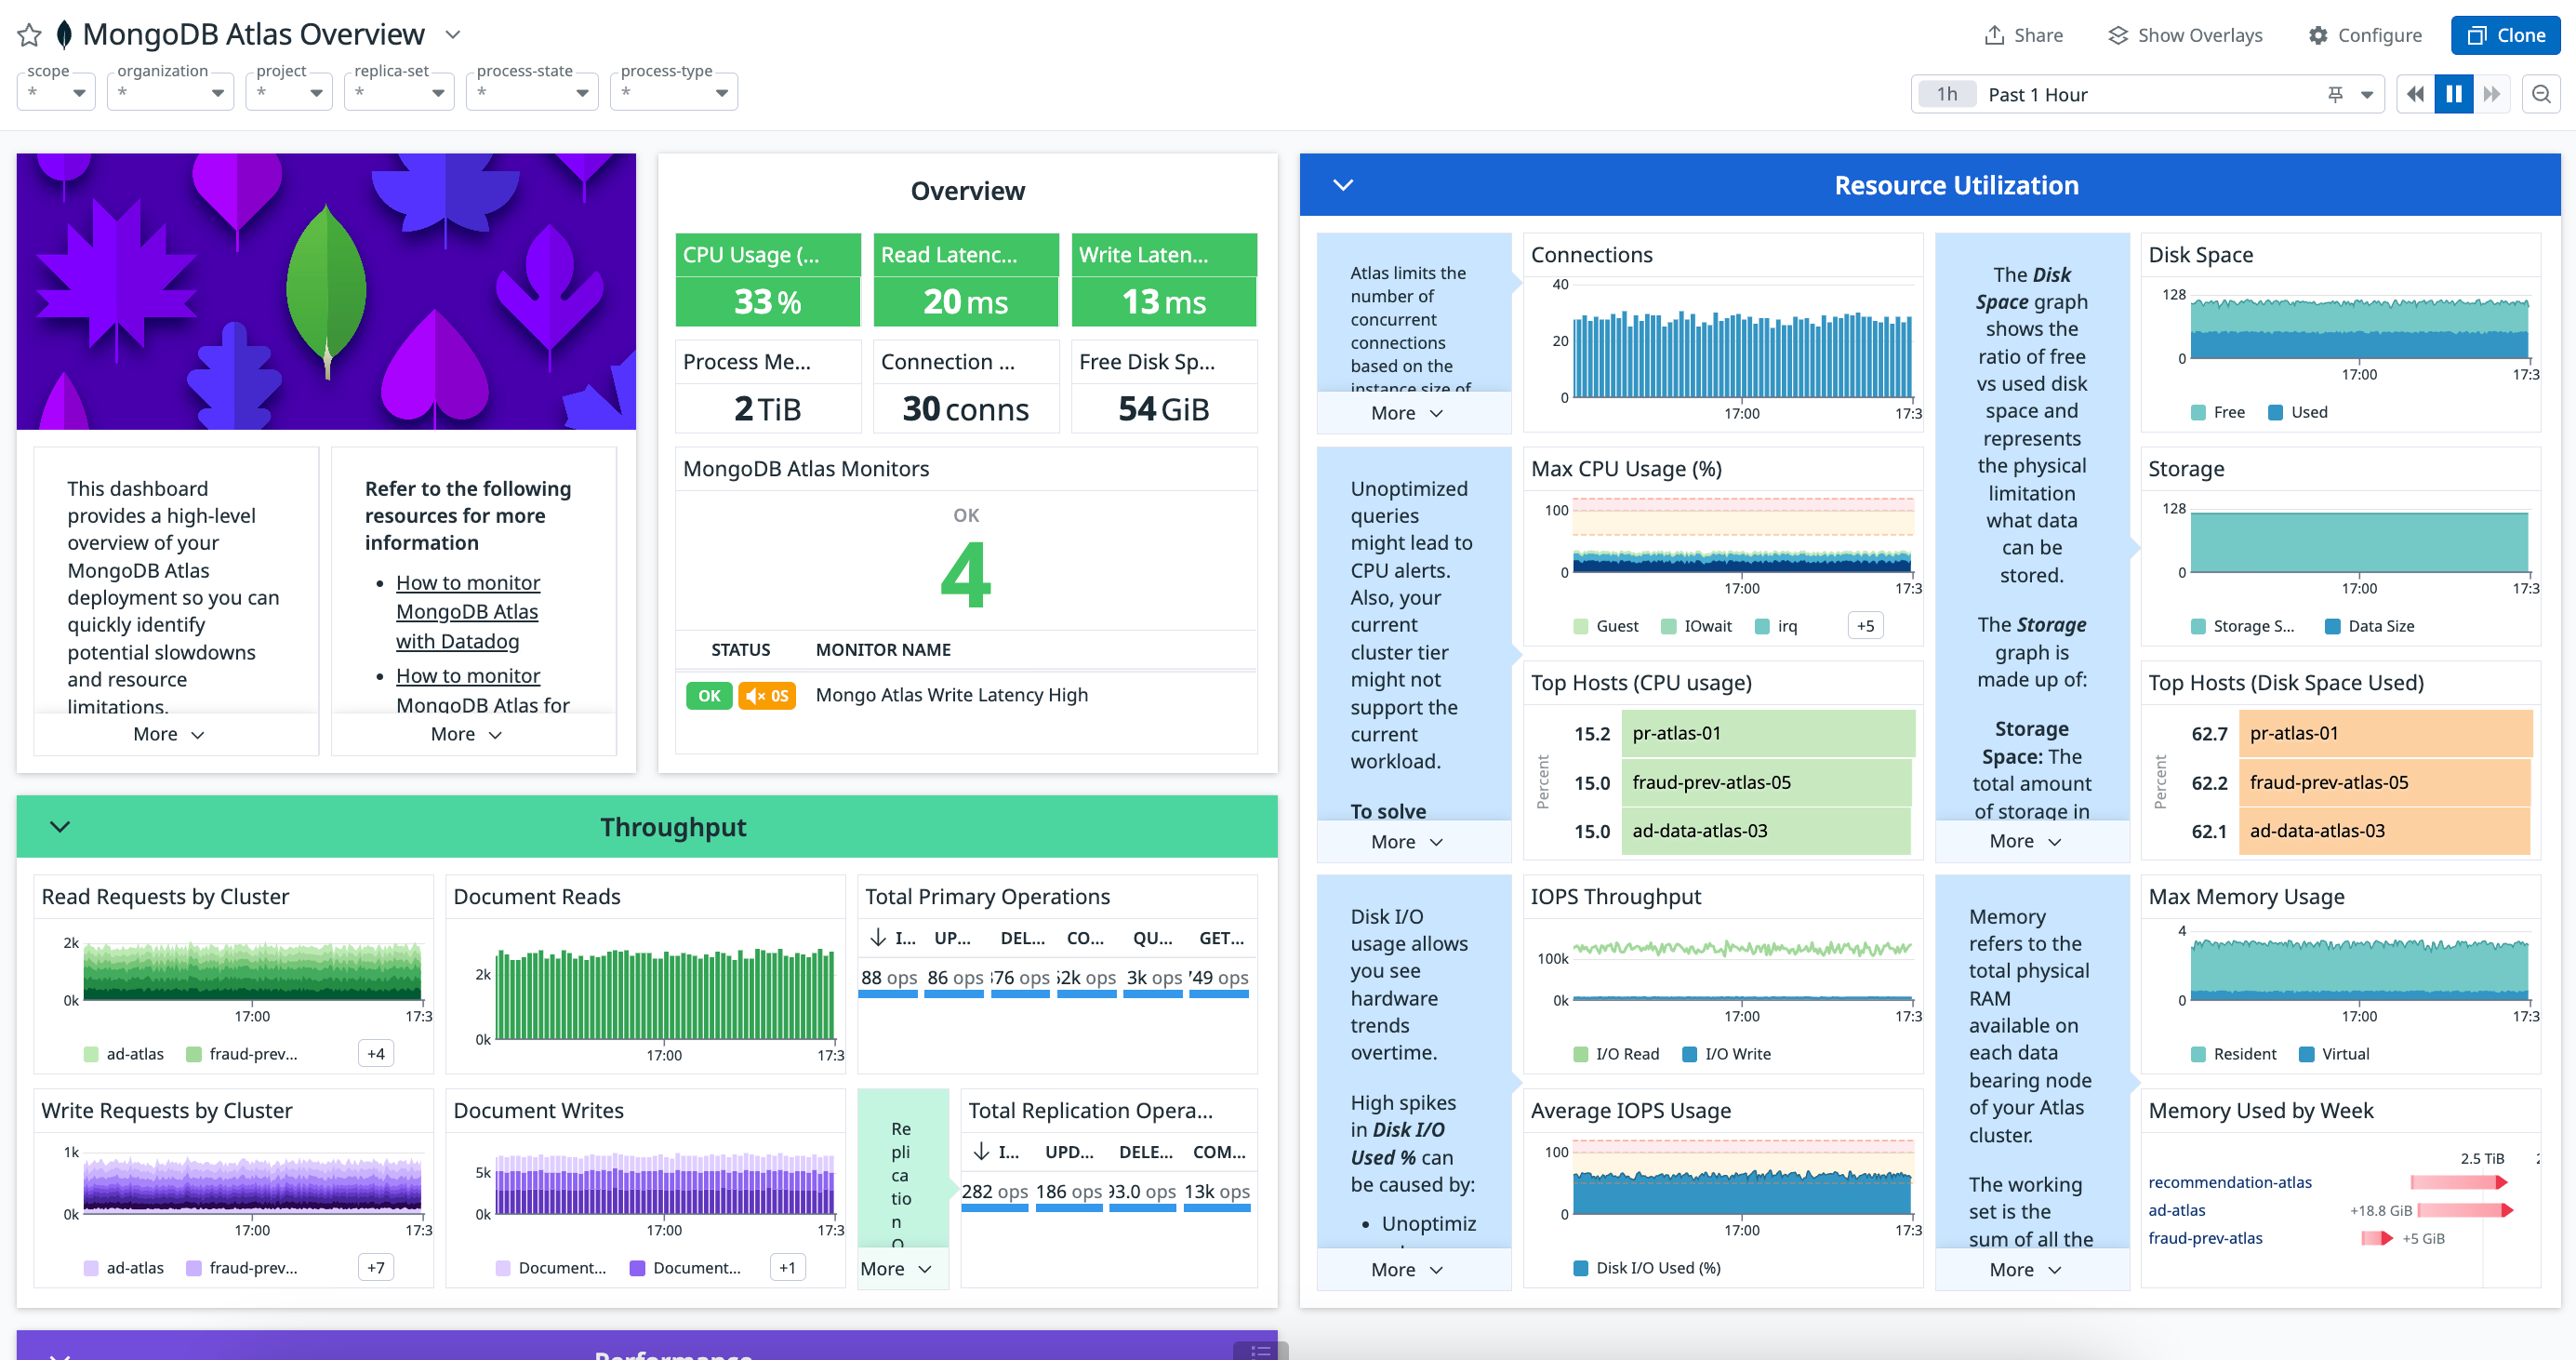Star the MongoDB Atlas Overview dashboard
This screenshot has height=1360, width=2576.
click(29, 34)
